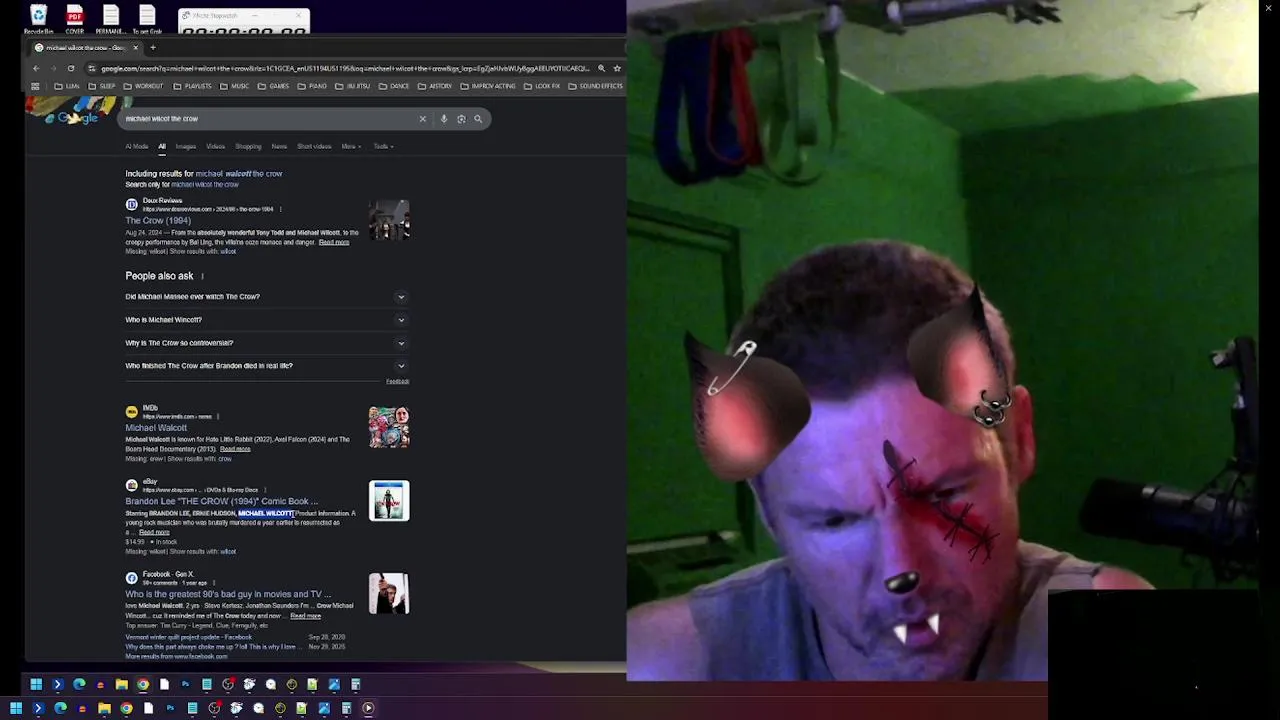Viewport: 1280px width, 720px height.
Task: Go back with the browser back arrow
Action: click(x=36, y=68)
